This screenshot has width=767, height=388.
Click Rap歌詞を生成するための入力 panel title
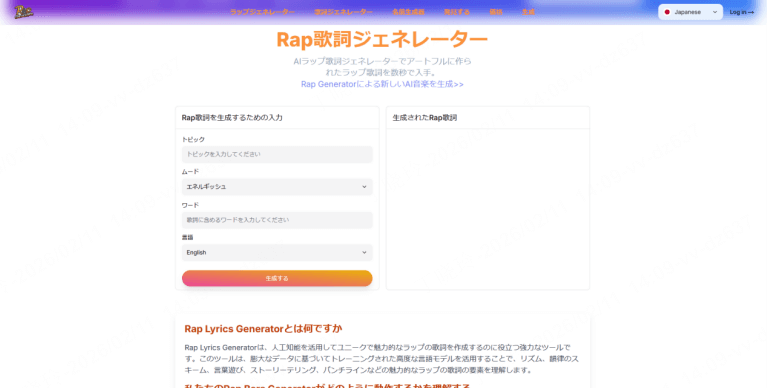232,118
